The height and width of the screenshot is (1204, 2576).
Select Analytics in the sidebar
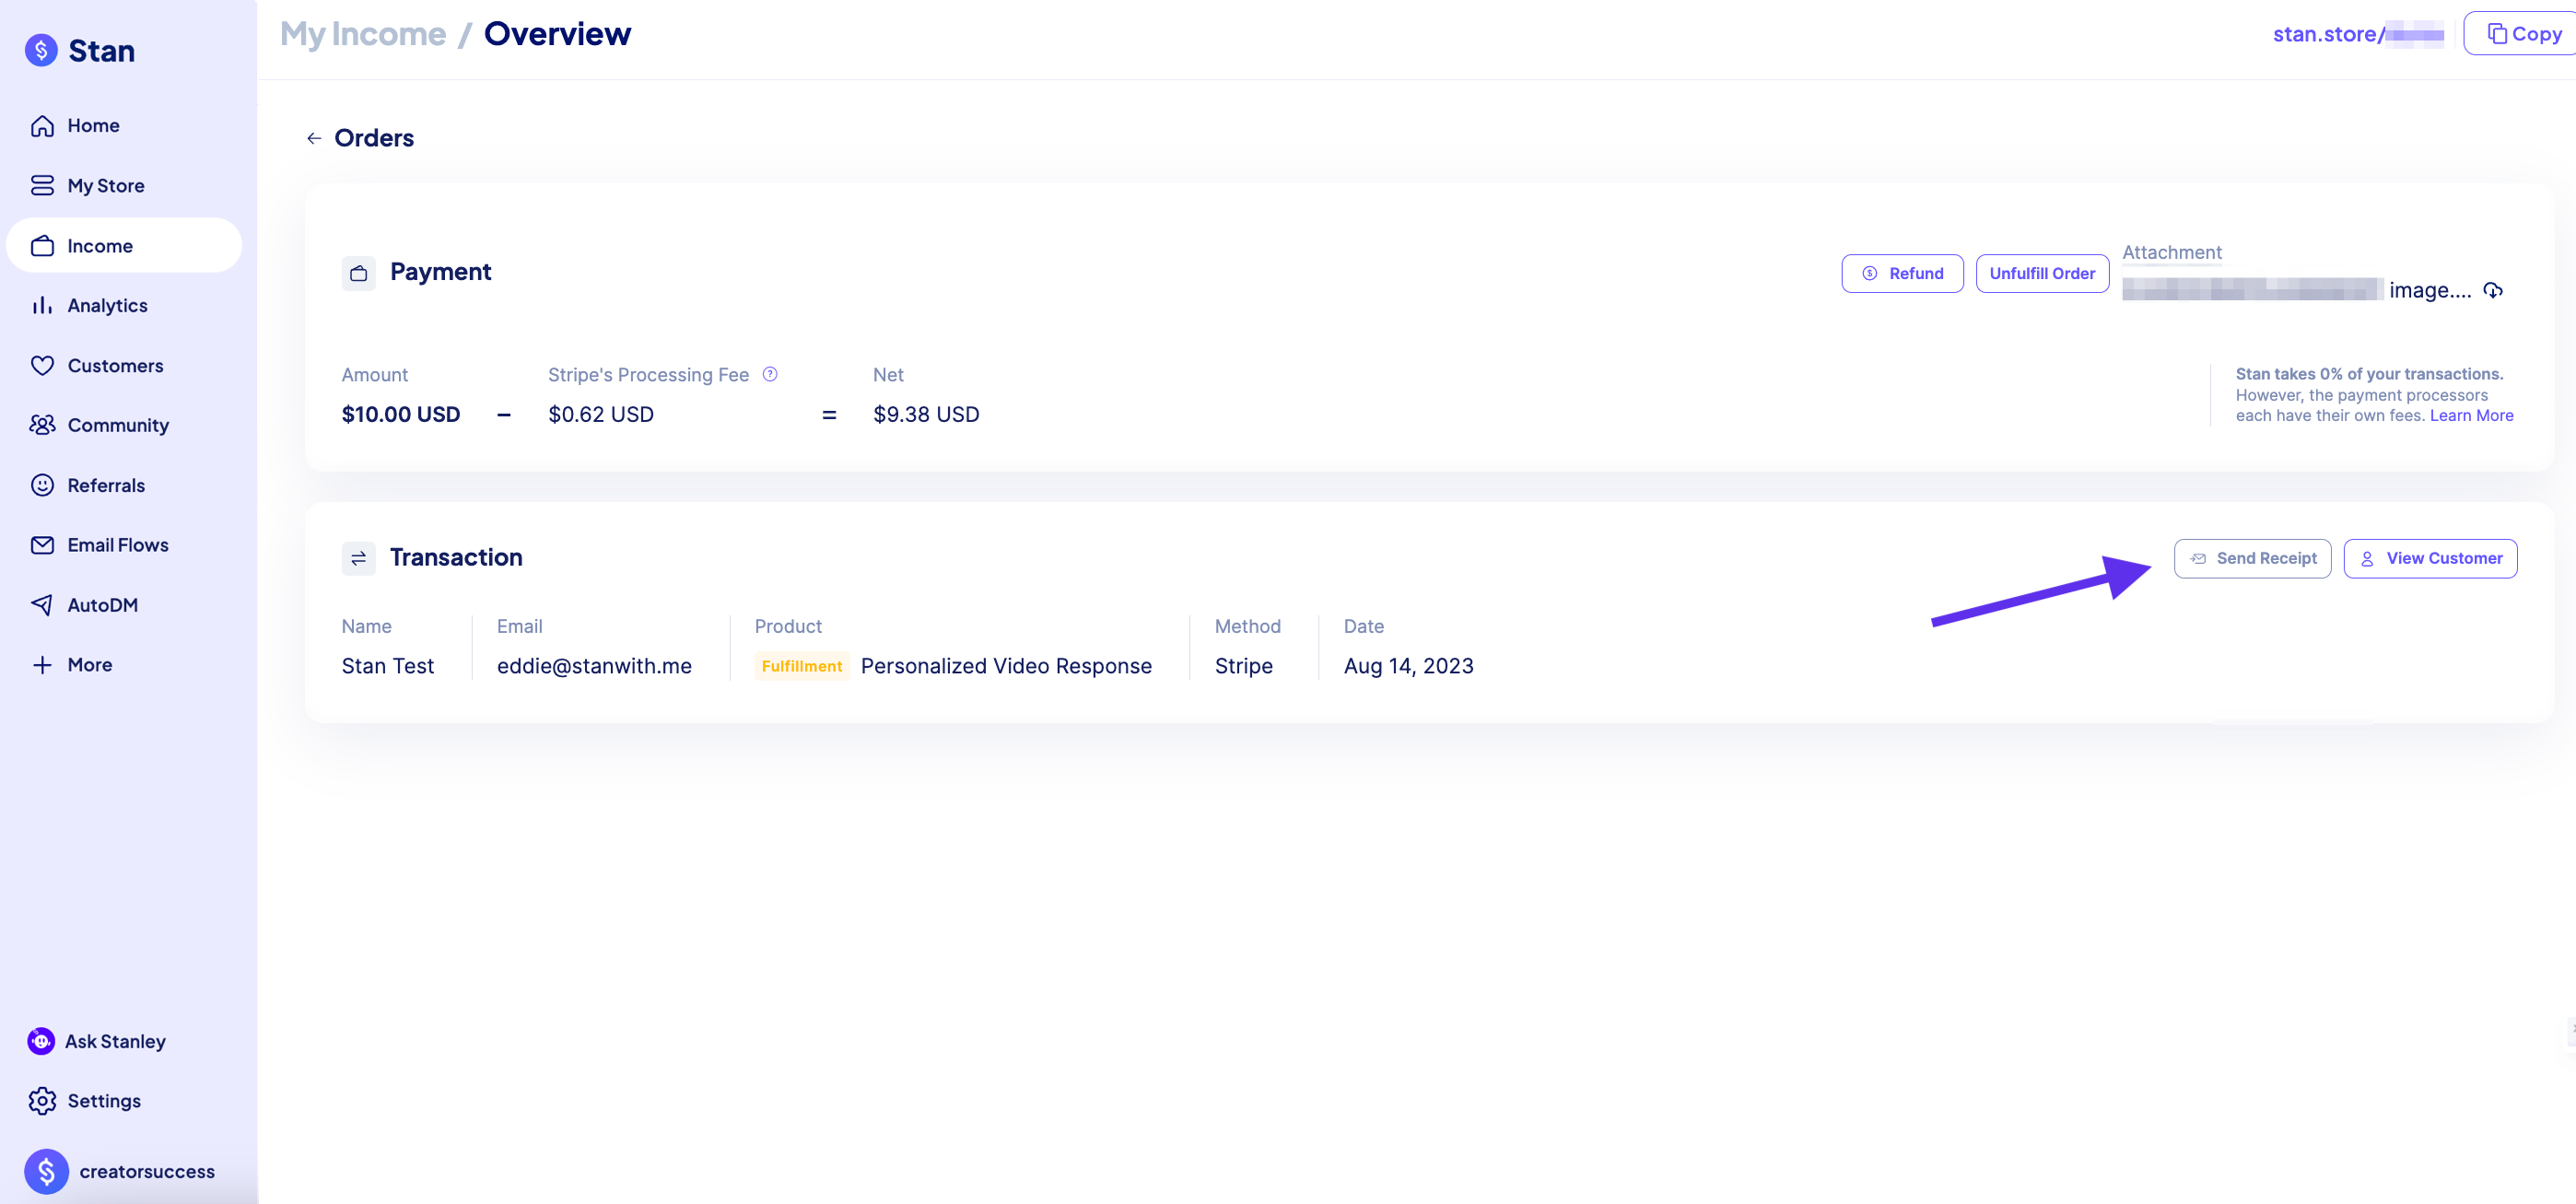[107, 306]
